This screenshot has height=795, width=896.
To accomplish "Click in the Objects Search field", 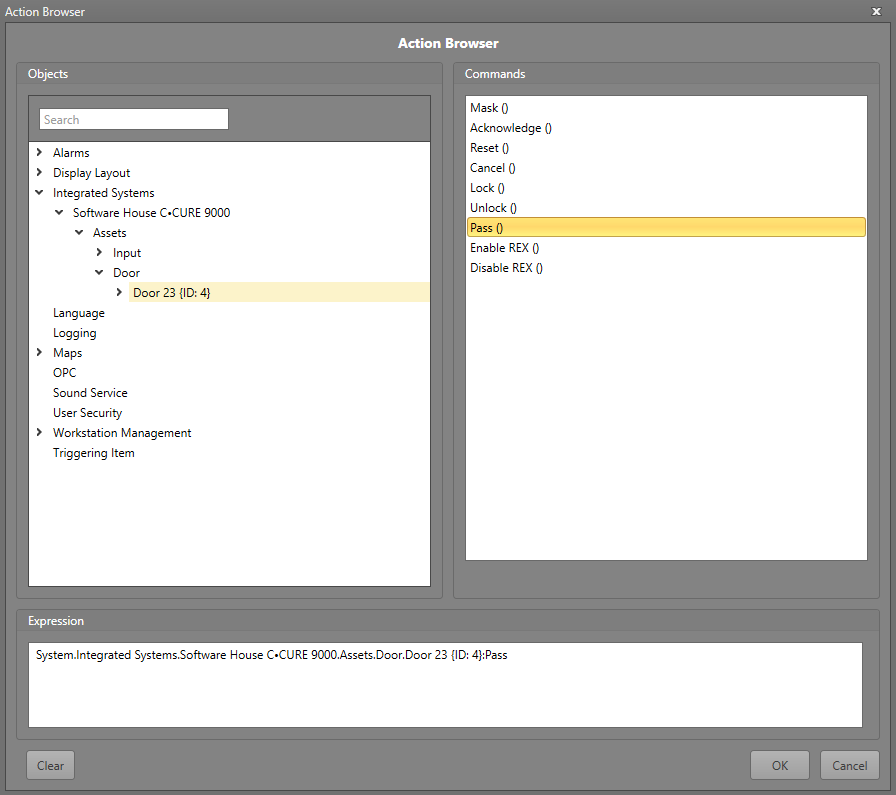I will tap(134, 120).
